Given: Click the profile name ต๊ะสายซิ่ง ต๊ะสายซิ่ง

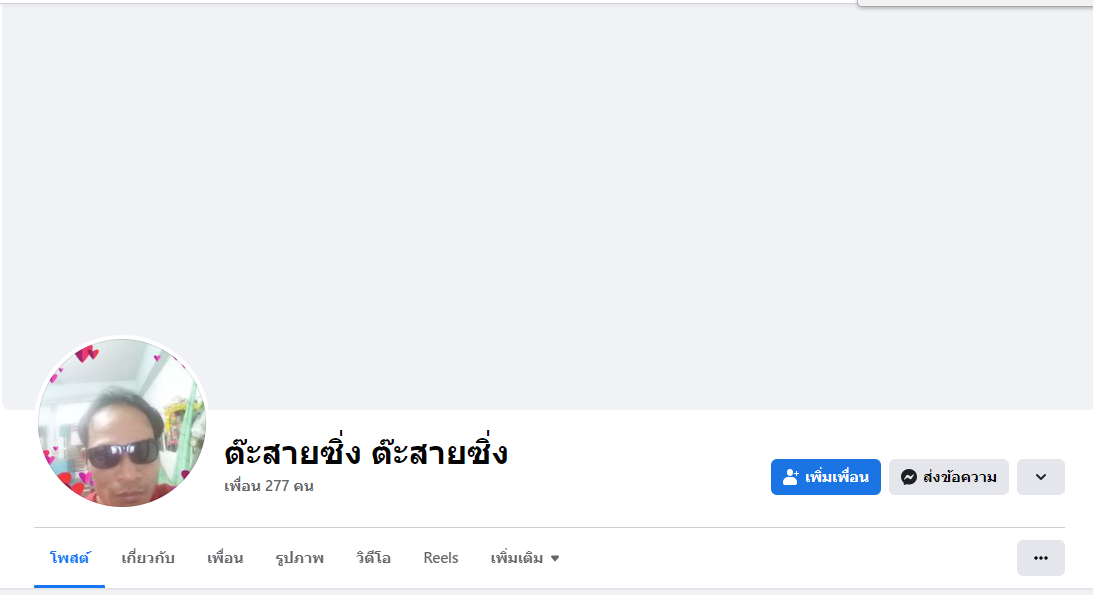Looking at the screenshot, I should (x=366, y=453).
